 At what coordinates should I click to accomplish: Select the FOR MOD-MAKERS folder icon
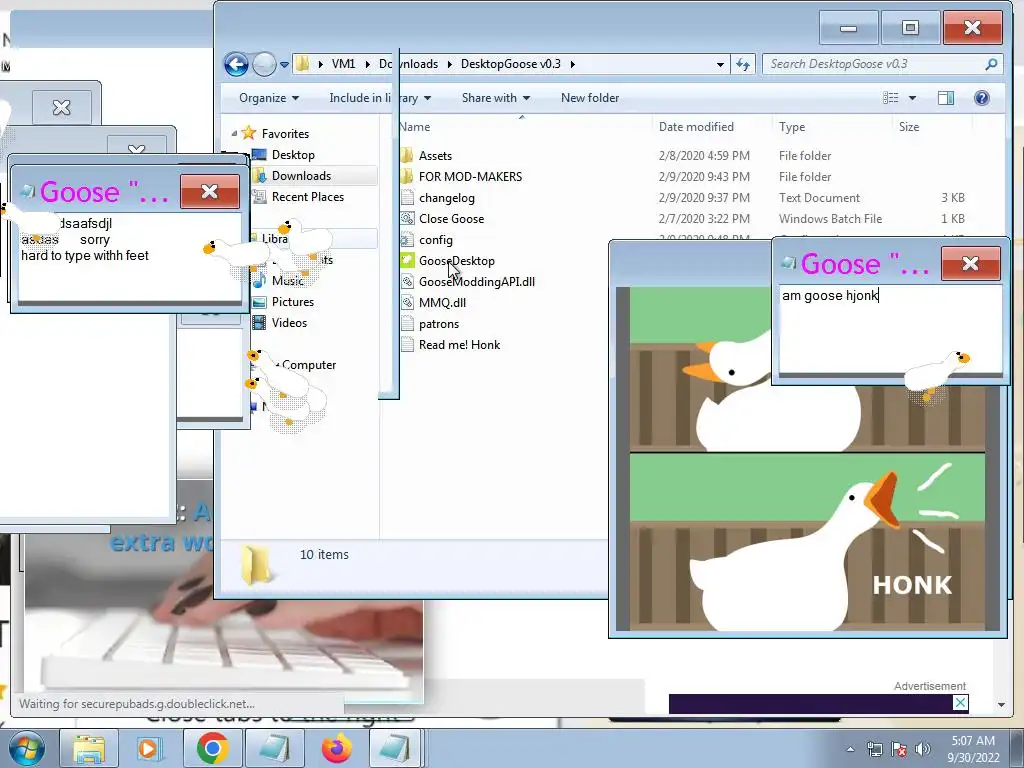[407, 176]
